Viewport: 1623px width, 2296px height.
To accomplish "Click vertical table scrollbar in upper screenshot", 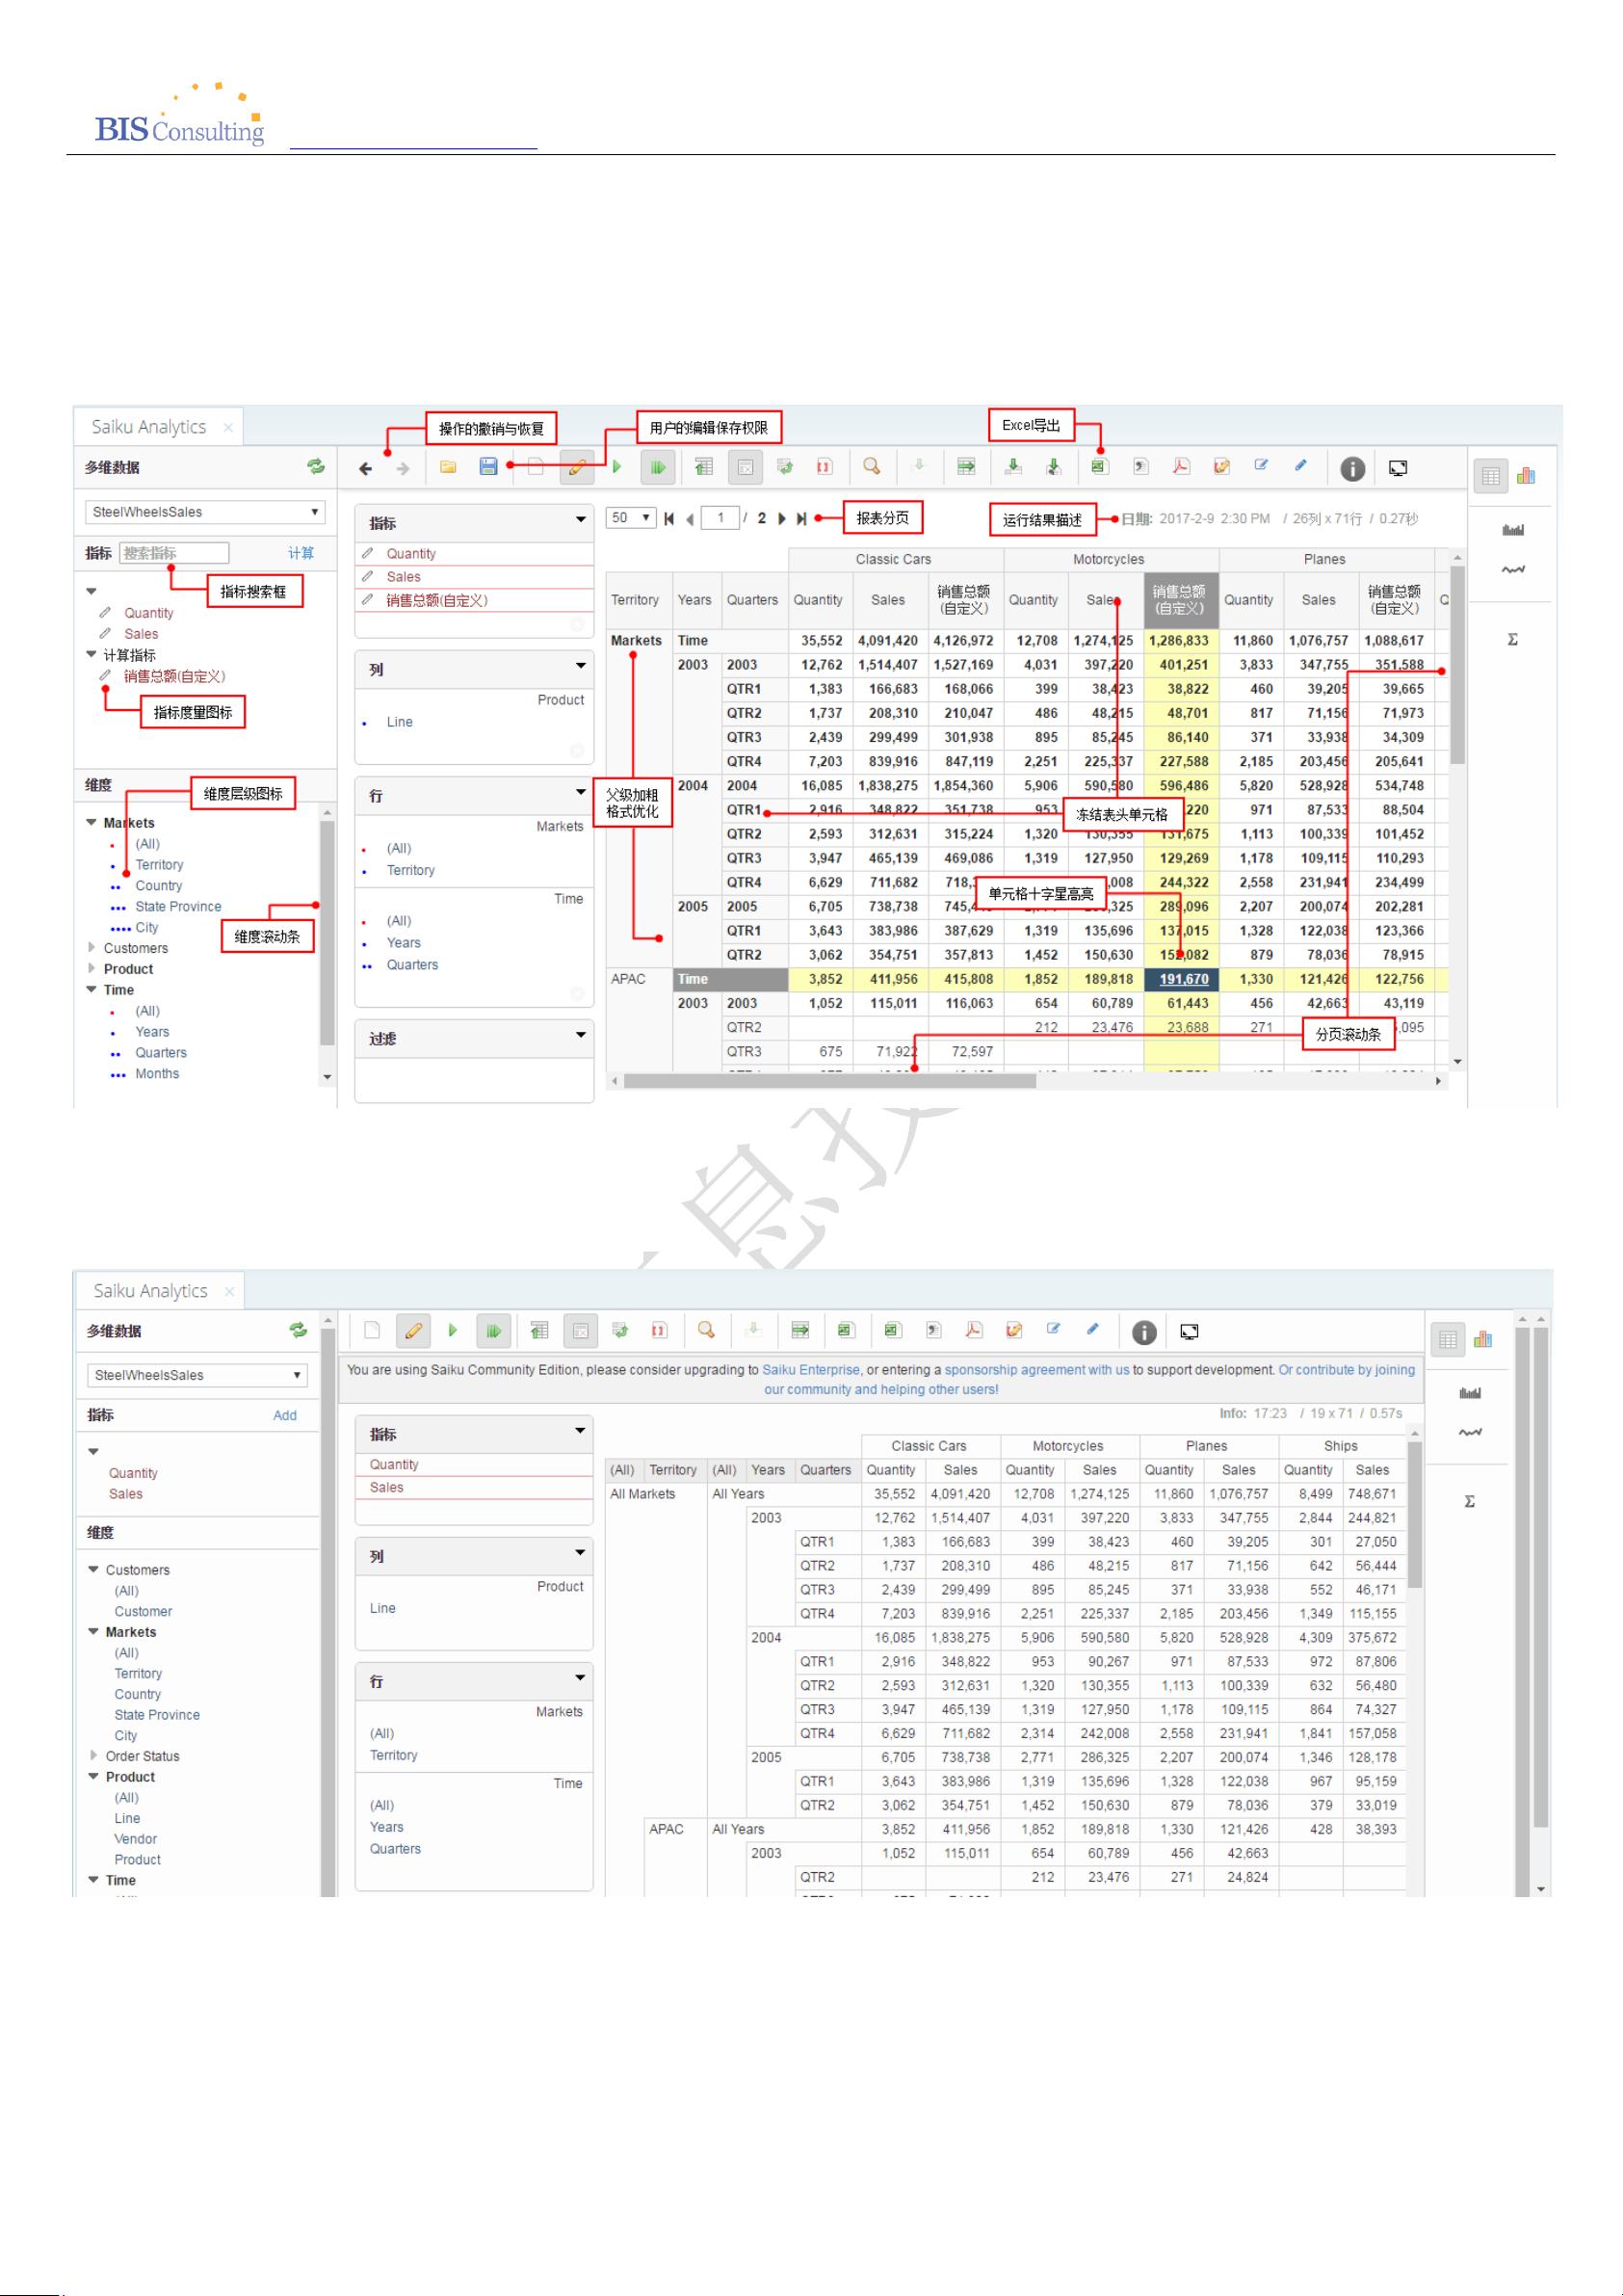I will pos(1457,665).
